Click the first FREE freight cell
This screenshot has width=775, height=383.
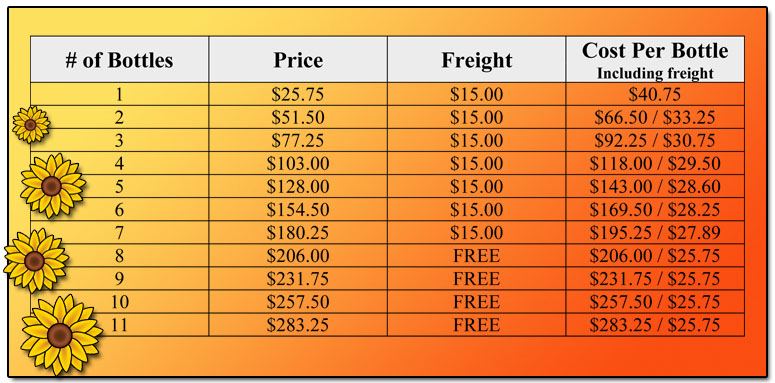coord(476,255)
